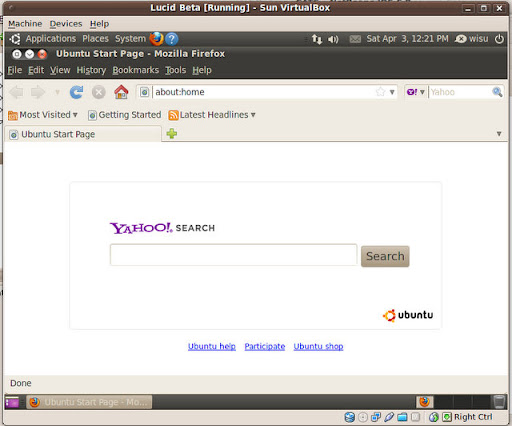
Task: Click the Firefox forward arrow button
Action: (37, 92)
